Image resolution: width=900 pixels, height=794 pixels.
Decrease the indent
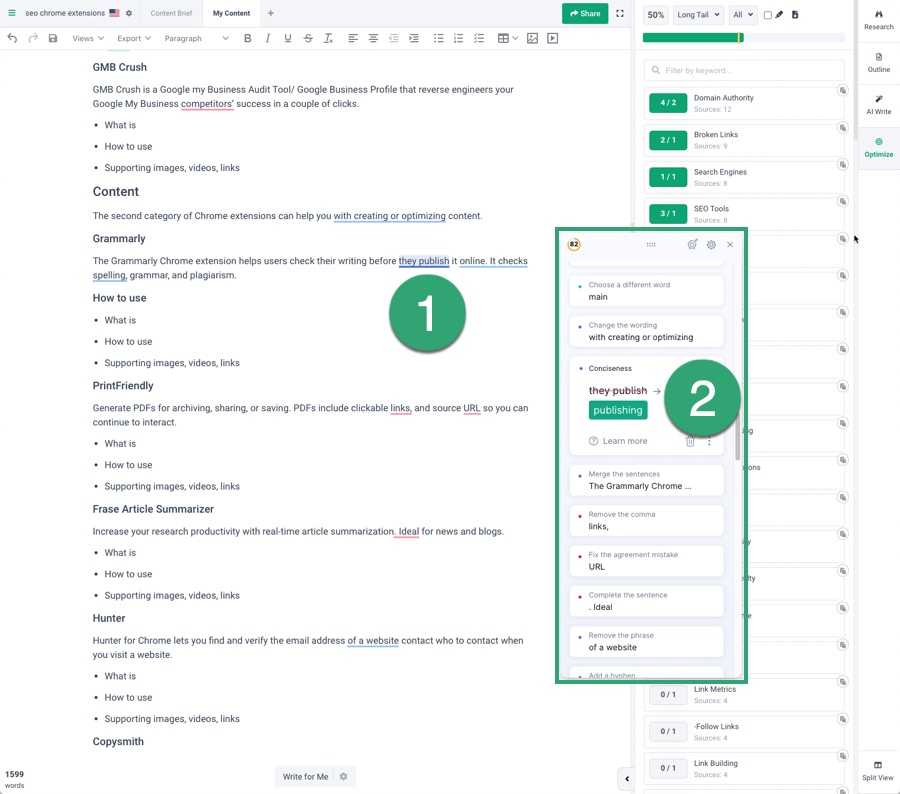tap(394, 38)
